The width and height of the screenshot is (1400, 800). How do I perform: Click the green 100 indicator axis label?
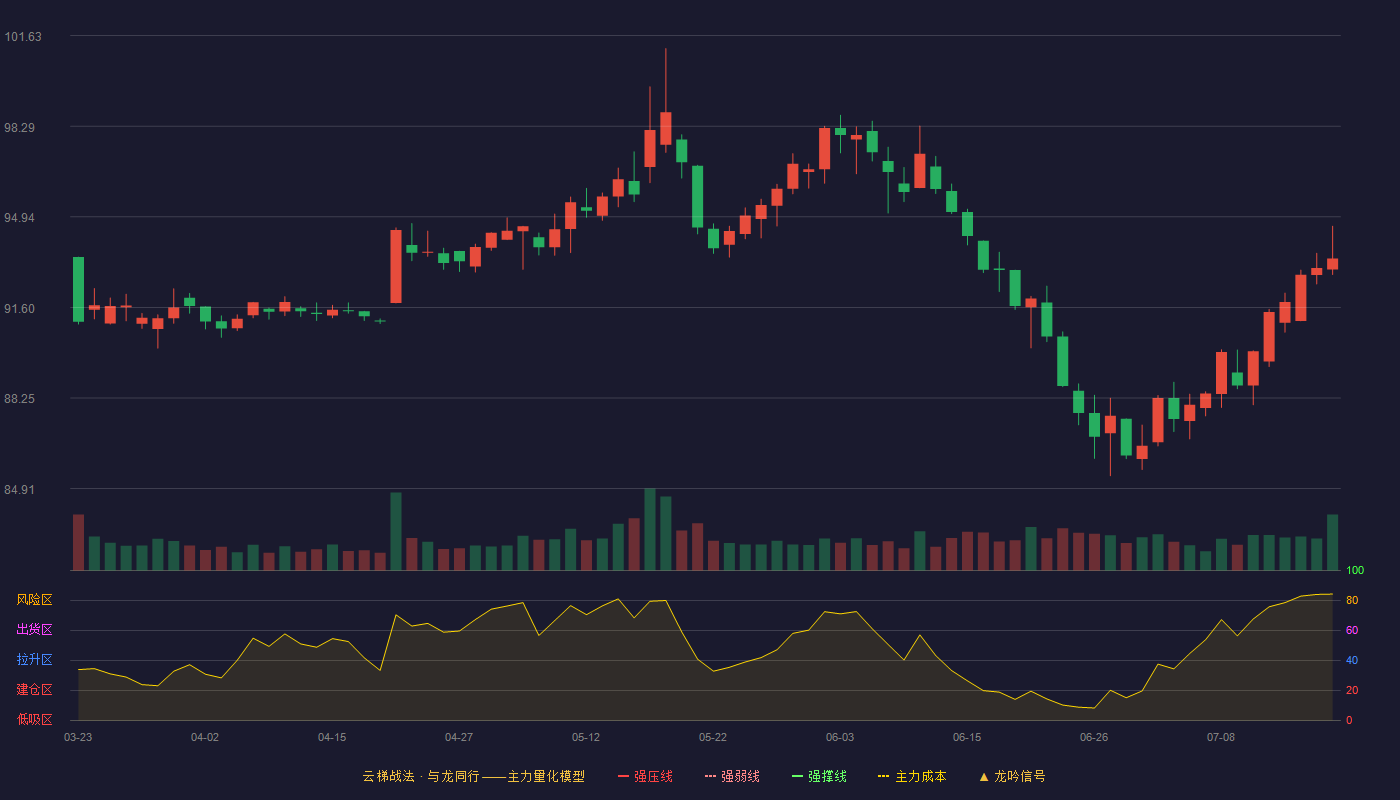[1355, 571]
